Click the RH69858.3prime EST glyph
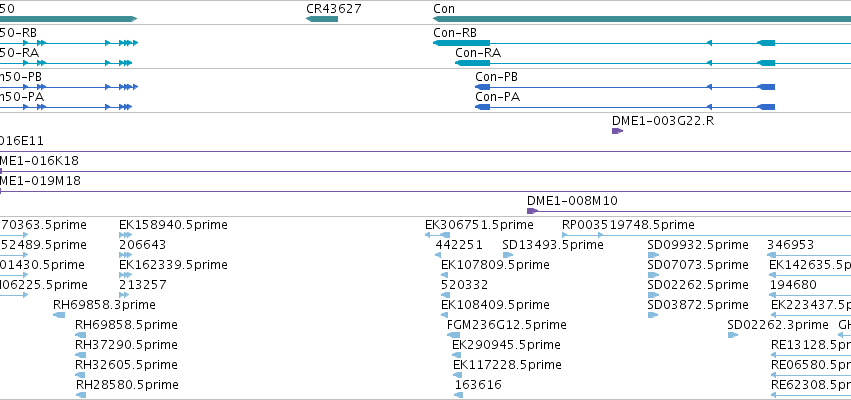The width and height of the screenshot is (851, 400). pyautogui.click(x=59, y=315)
